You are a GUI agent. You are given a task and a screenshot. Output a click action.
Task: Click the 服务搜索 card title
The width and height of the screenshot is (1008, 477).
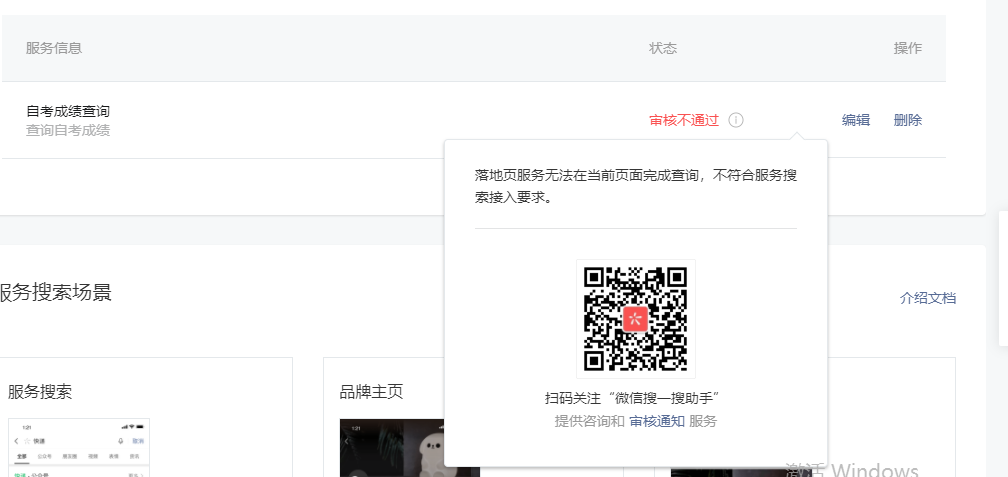tap(40, 392)
